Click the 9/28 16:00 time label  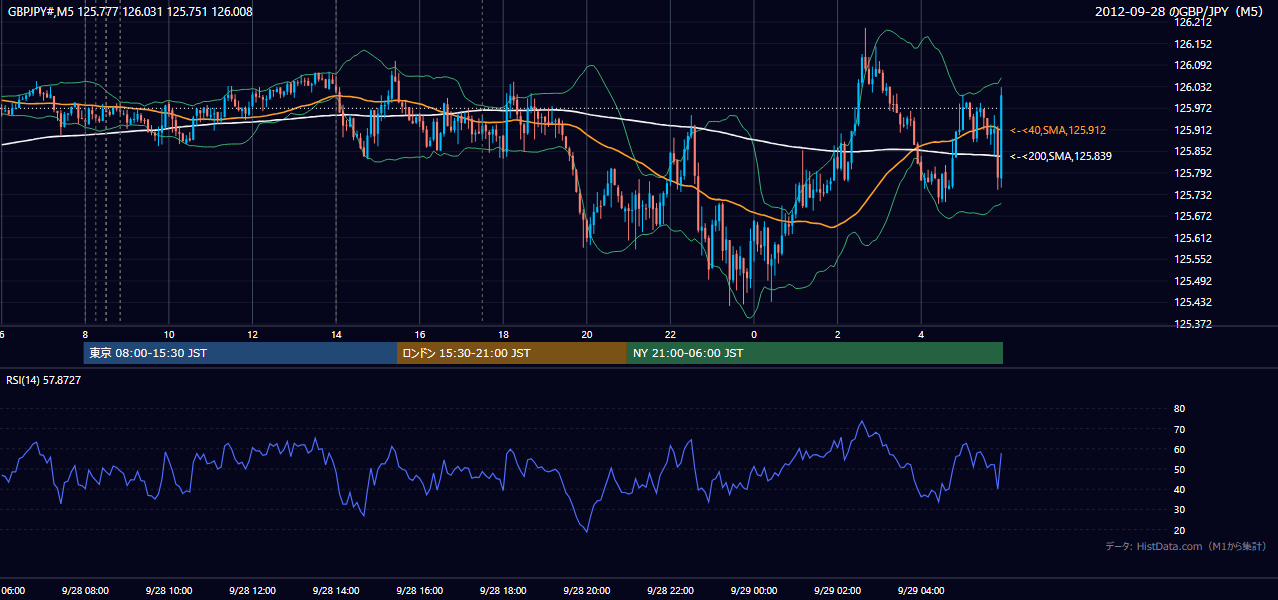pyautogui.click(x=420, y=590)
